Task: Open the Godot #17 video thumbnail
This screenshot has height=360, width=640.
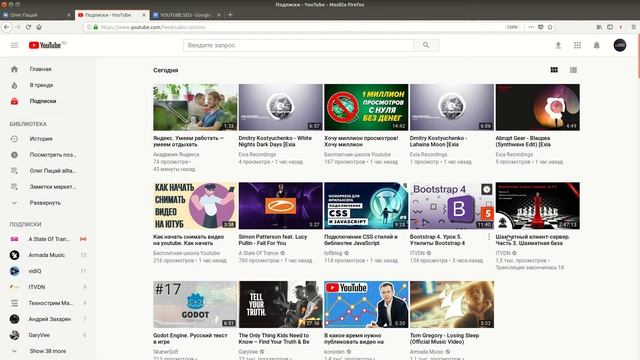Action: (195, 304)
